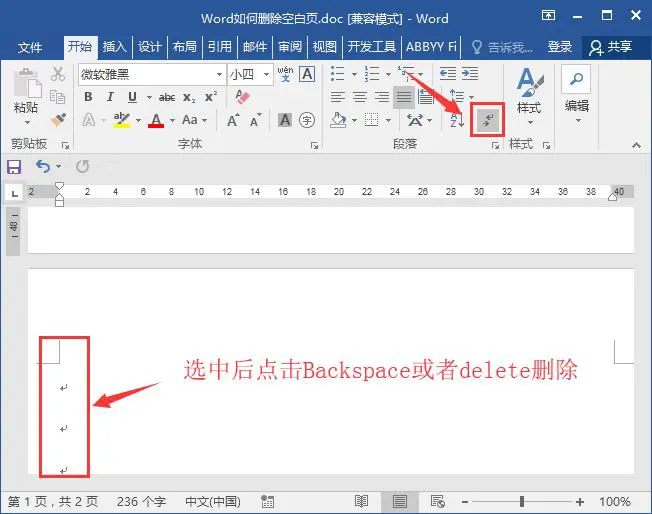This screenshot has height=514, width=652.
Task: Open the font name dropdown 微软雅黑
Action: coord(220,74)
